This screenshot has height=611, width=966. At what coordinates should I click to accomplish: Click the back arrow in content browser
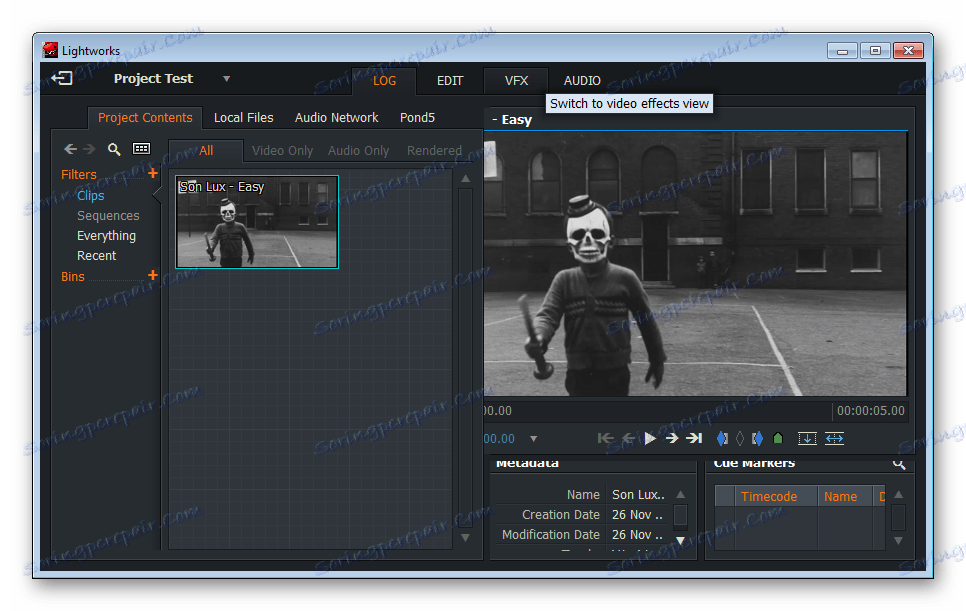point(70,149)
